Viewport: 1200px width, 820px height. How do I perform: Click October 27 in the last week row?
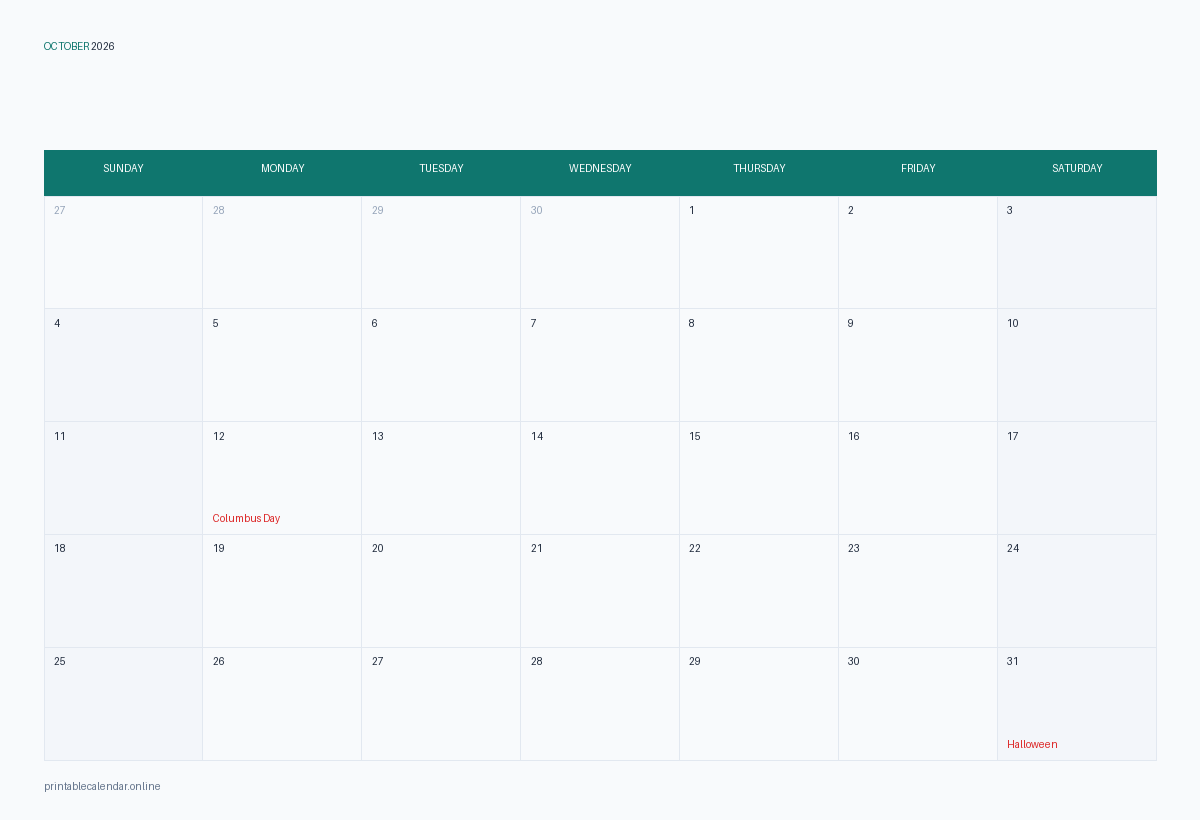378,661
